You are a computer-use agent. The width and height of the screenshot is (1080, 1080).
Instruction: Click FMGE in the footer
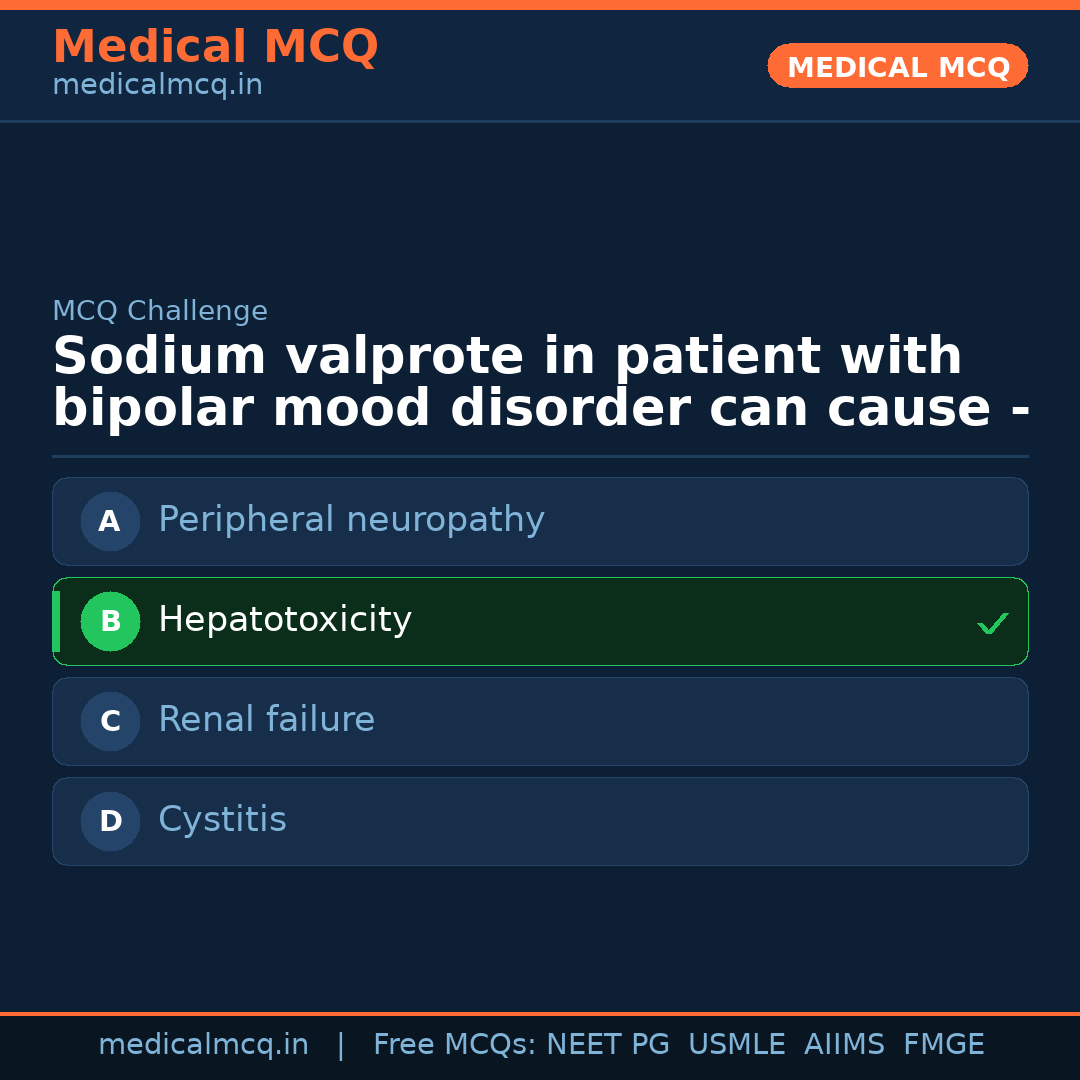[x=944, y=1045]
